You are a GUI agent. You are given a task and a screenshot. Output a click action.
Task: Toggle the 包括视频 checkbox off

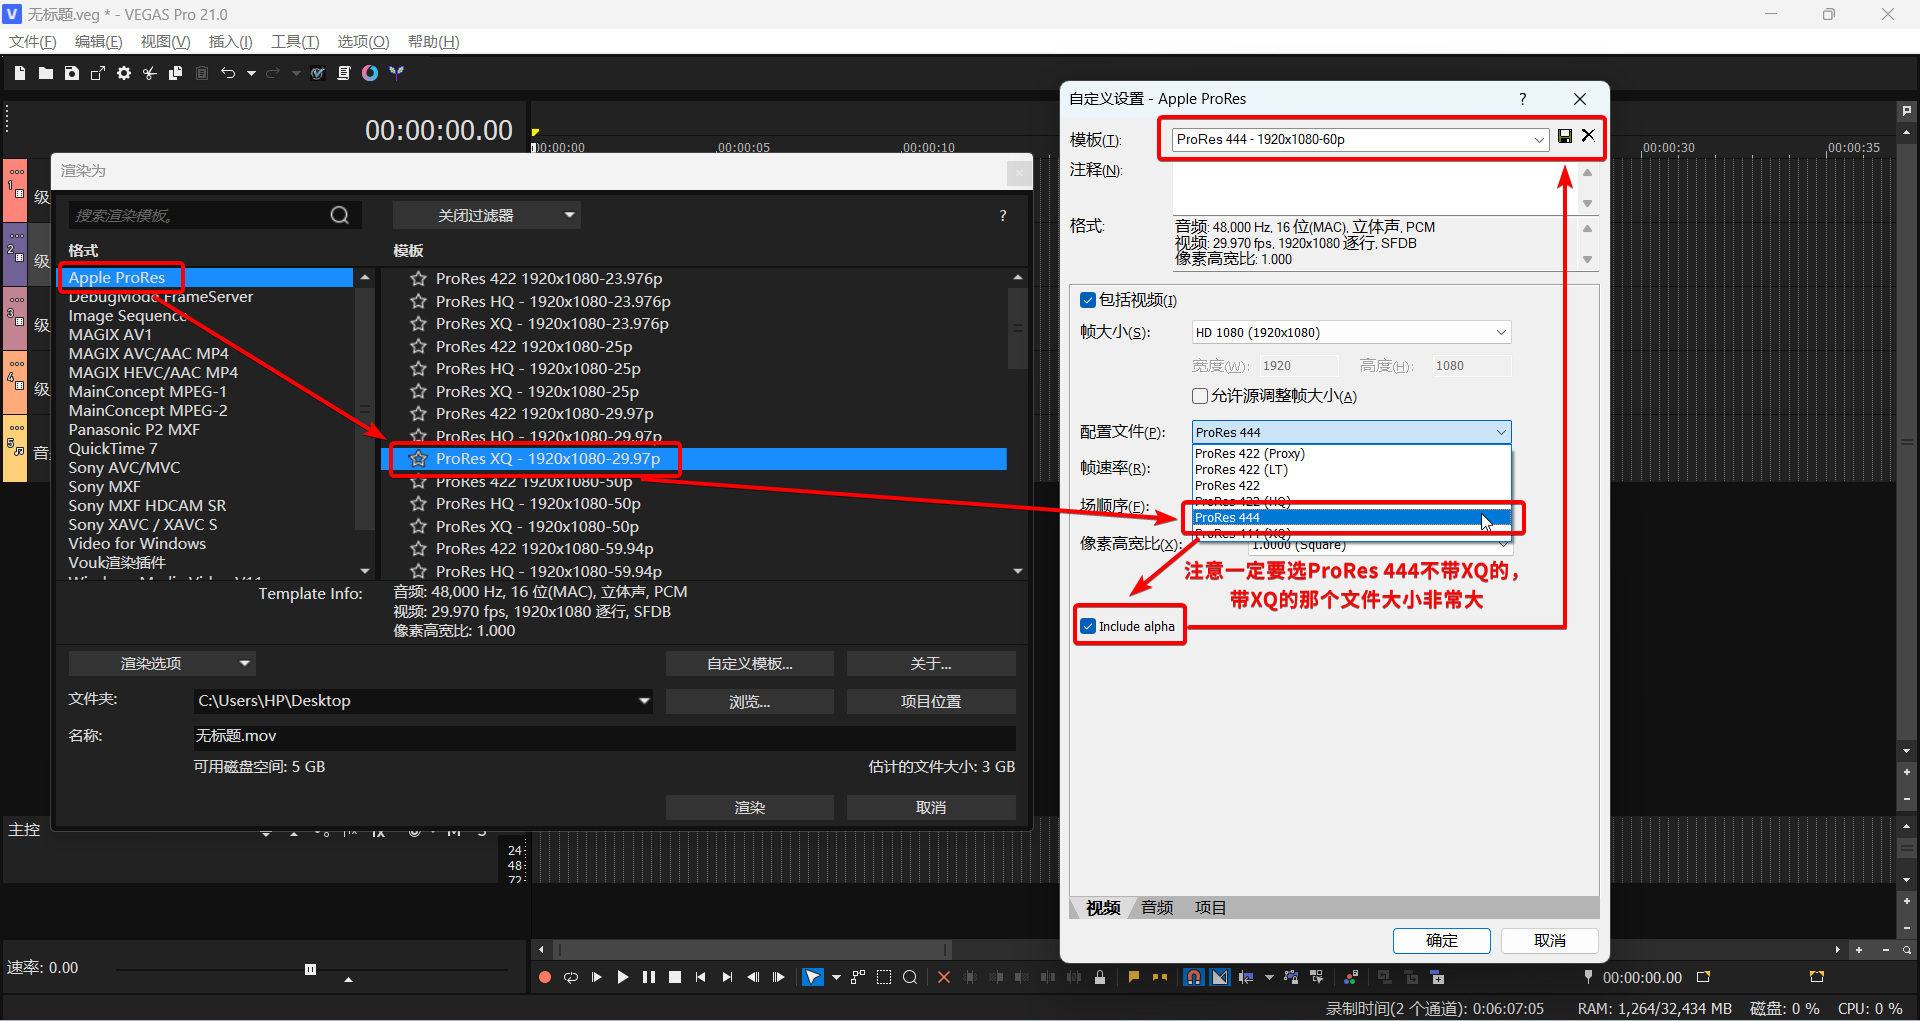click(1087, 300)
